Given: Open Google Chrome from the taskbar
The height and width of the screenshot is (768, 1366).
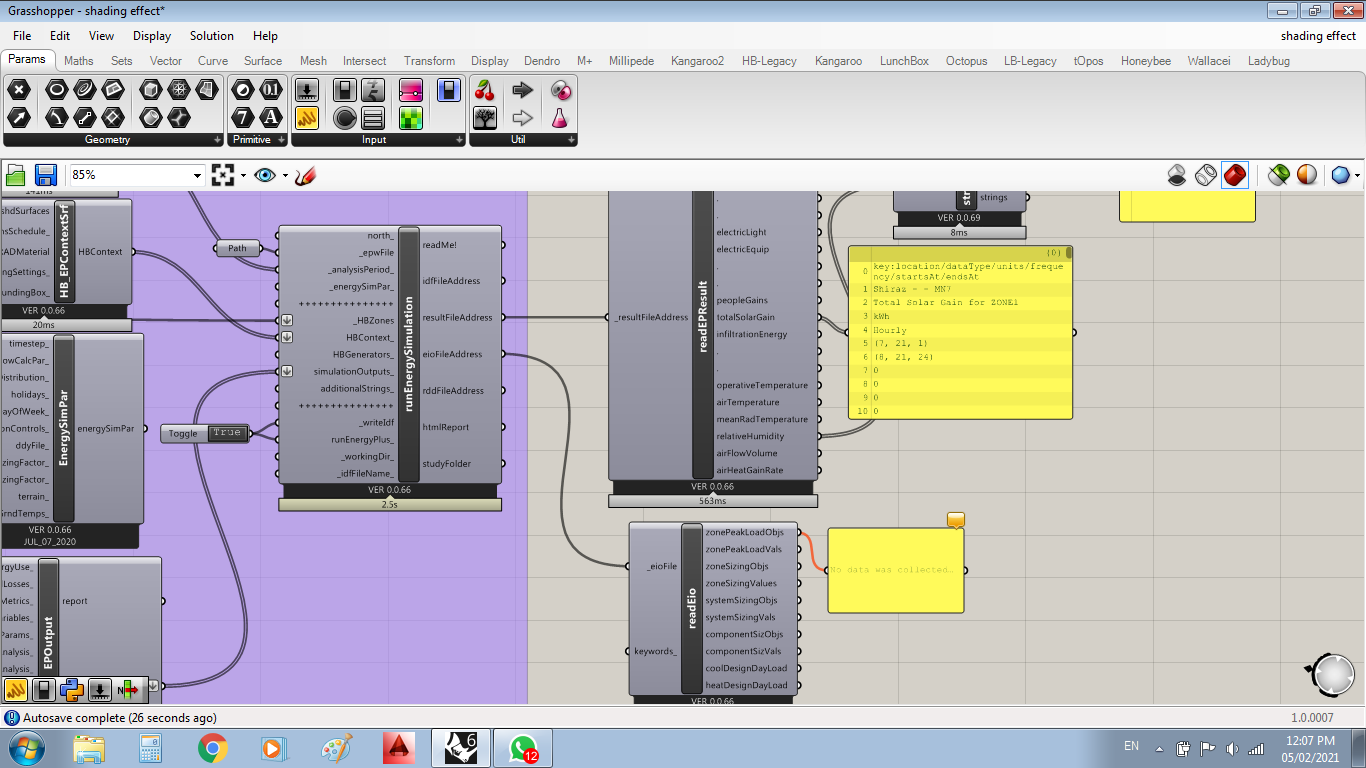Looking at the screenshot, I should point(212,748).
